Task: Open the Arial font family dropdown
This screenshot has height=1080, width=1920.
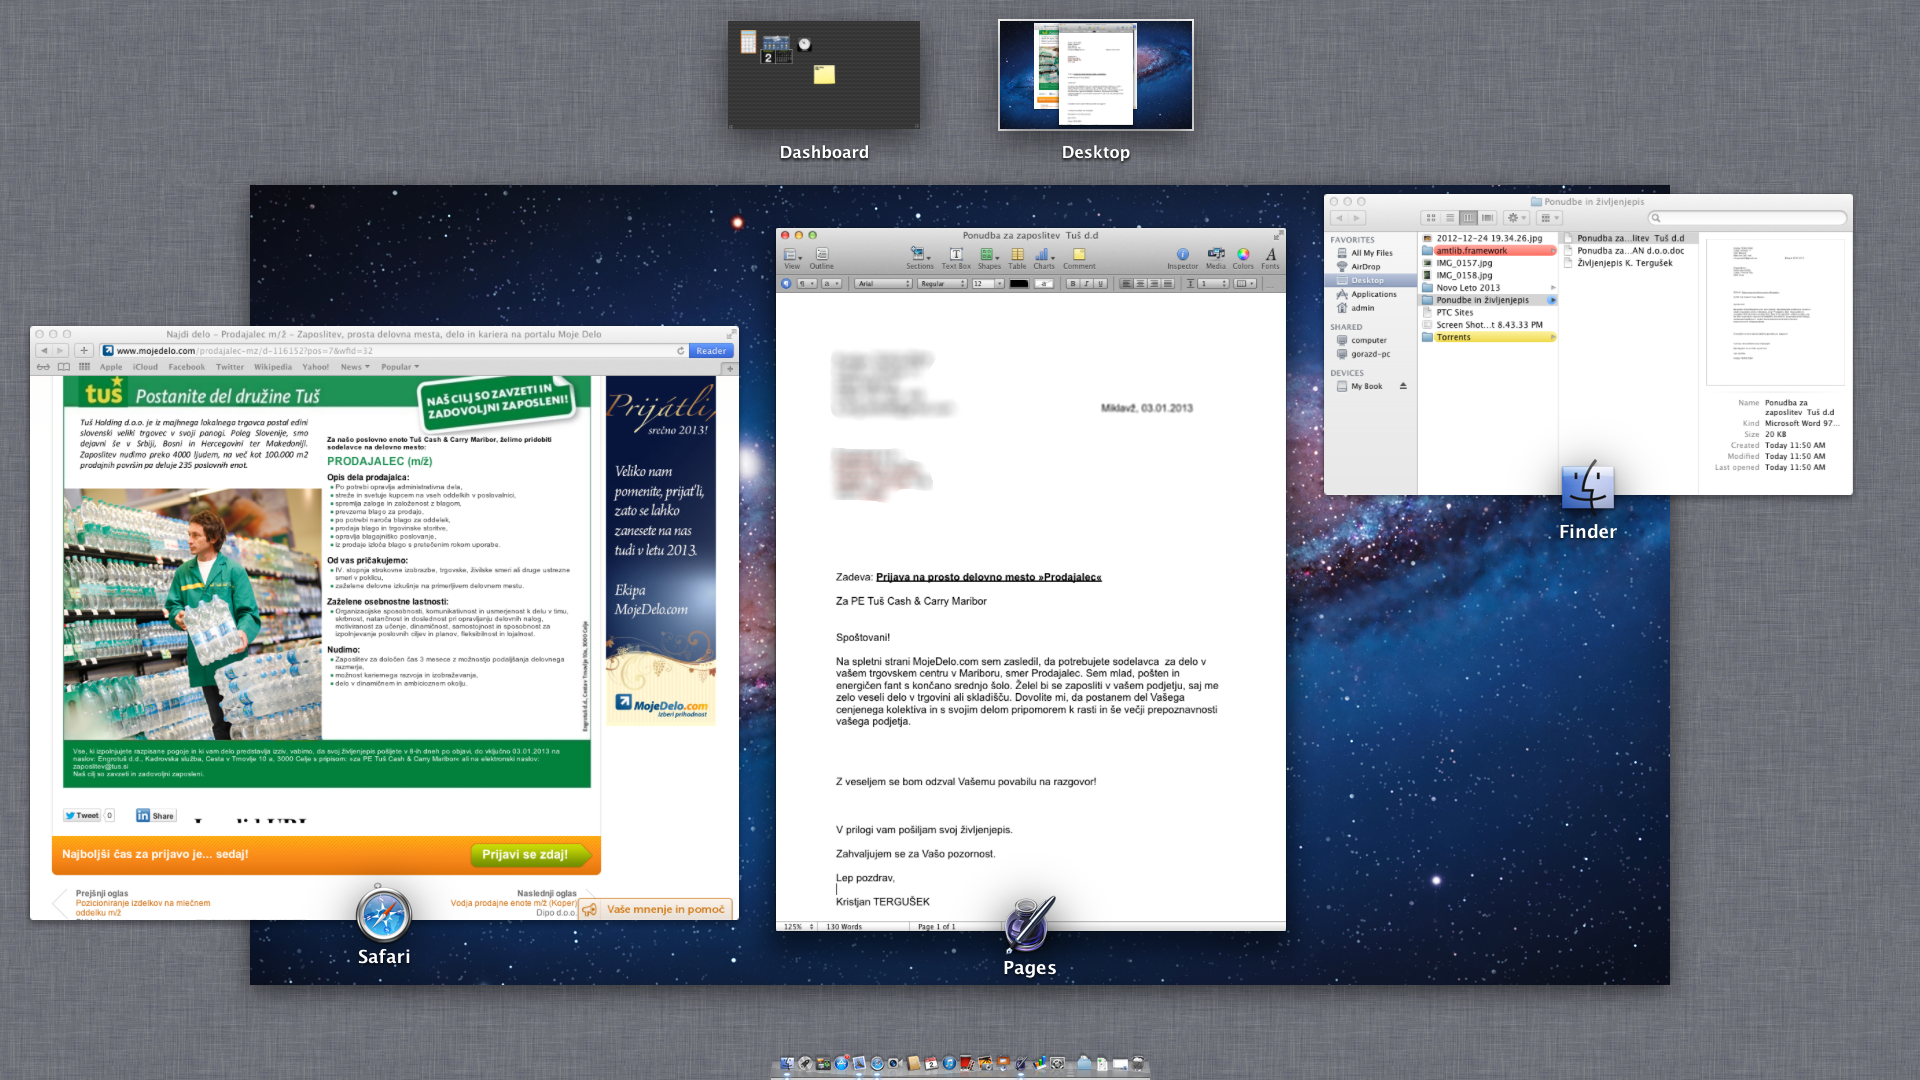Action: pyautogui.click(x=884, y=284)
